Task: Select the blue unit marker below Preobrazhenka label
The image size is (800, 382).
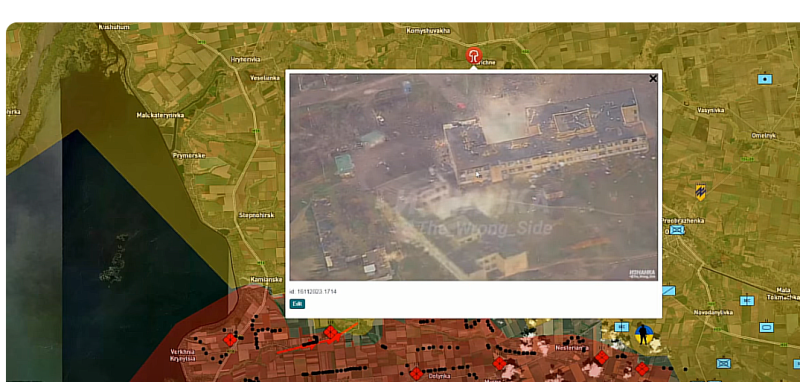Action: tap(677, 230)
